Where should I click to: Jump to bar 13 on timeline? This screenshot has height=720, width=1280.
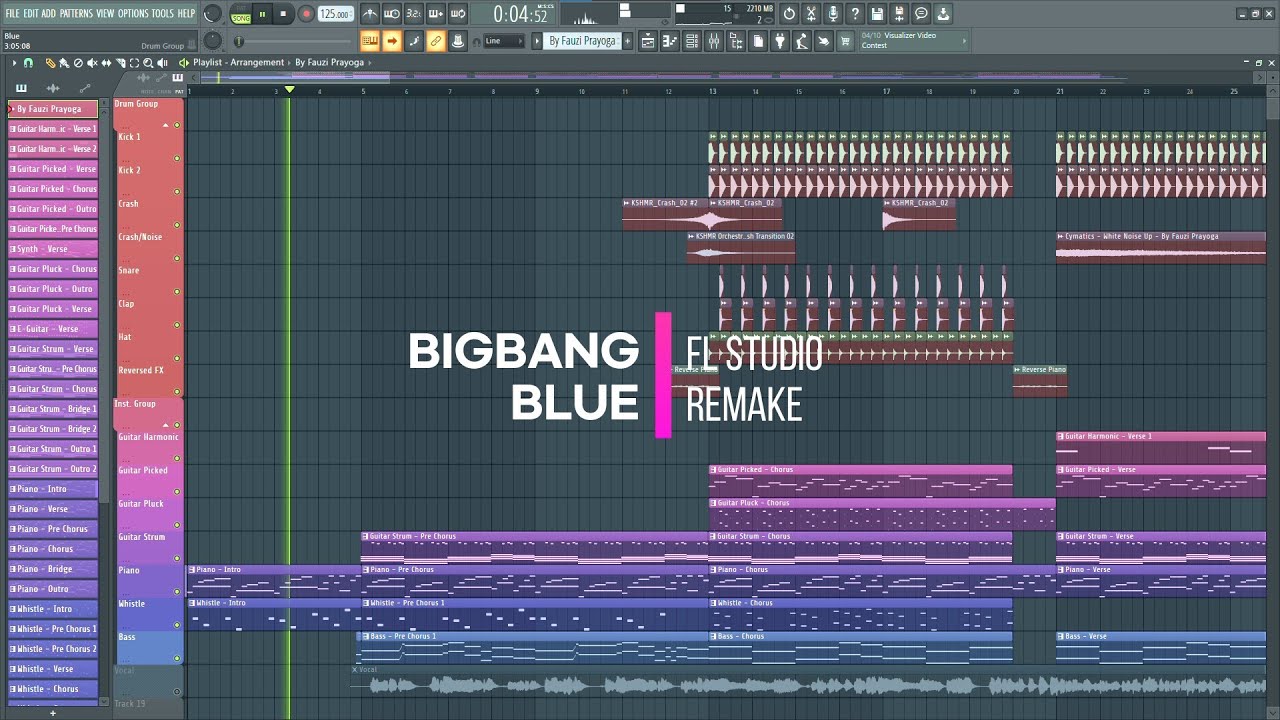click(x=713, y=91)
